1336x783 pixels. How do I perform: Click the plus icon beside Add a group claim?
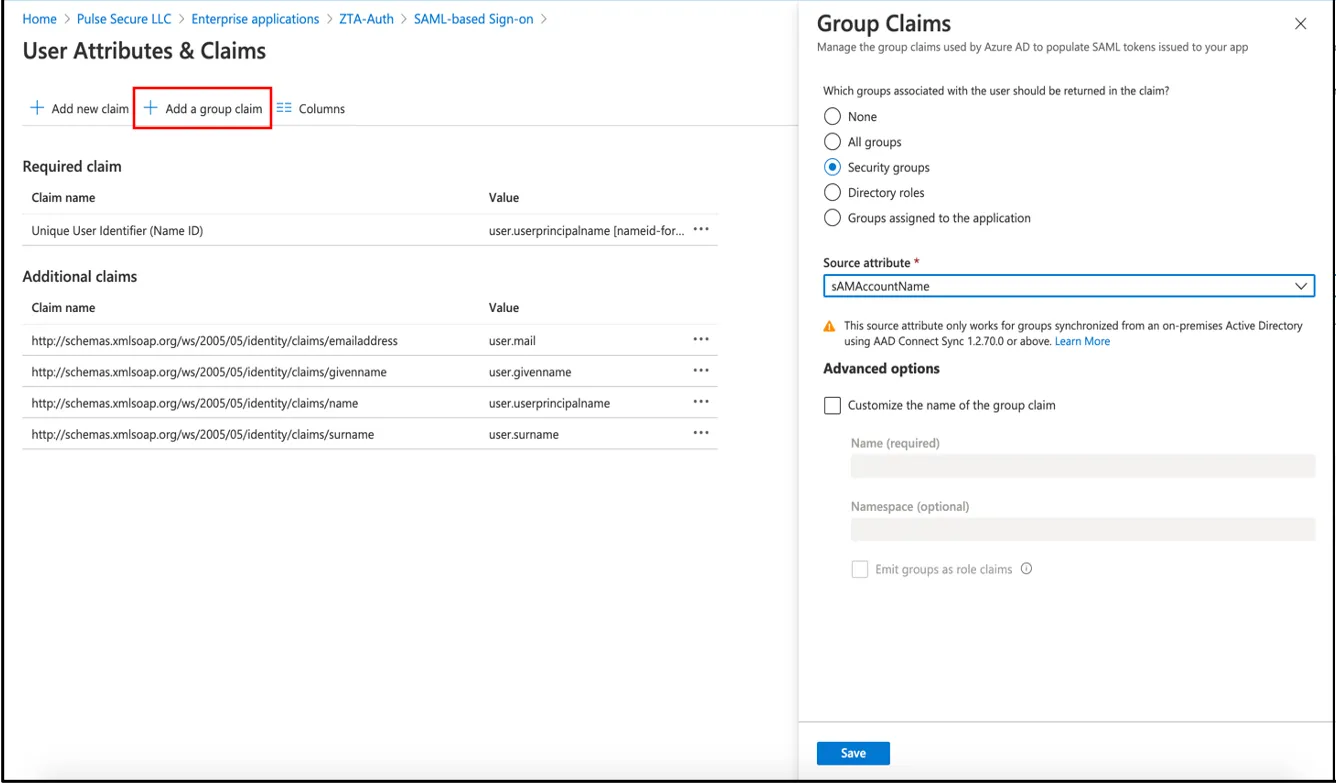click(151, 108)
